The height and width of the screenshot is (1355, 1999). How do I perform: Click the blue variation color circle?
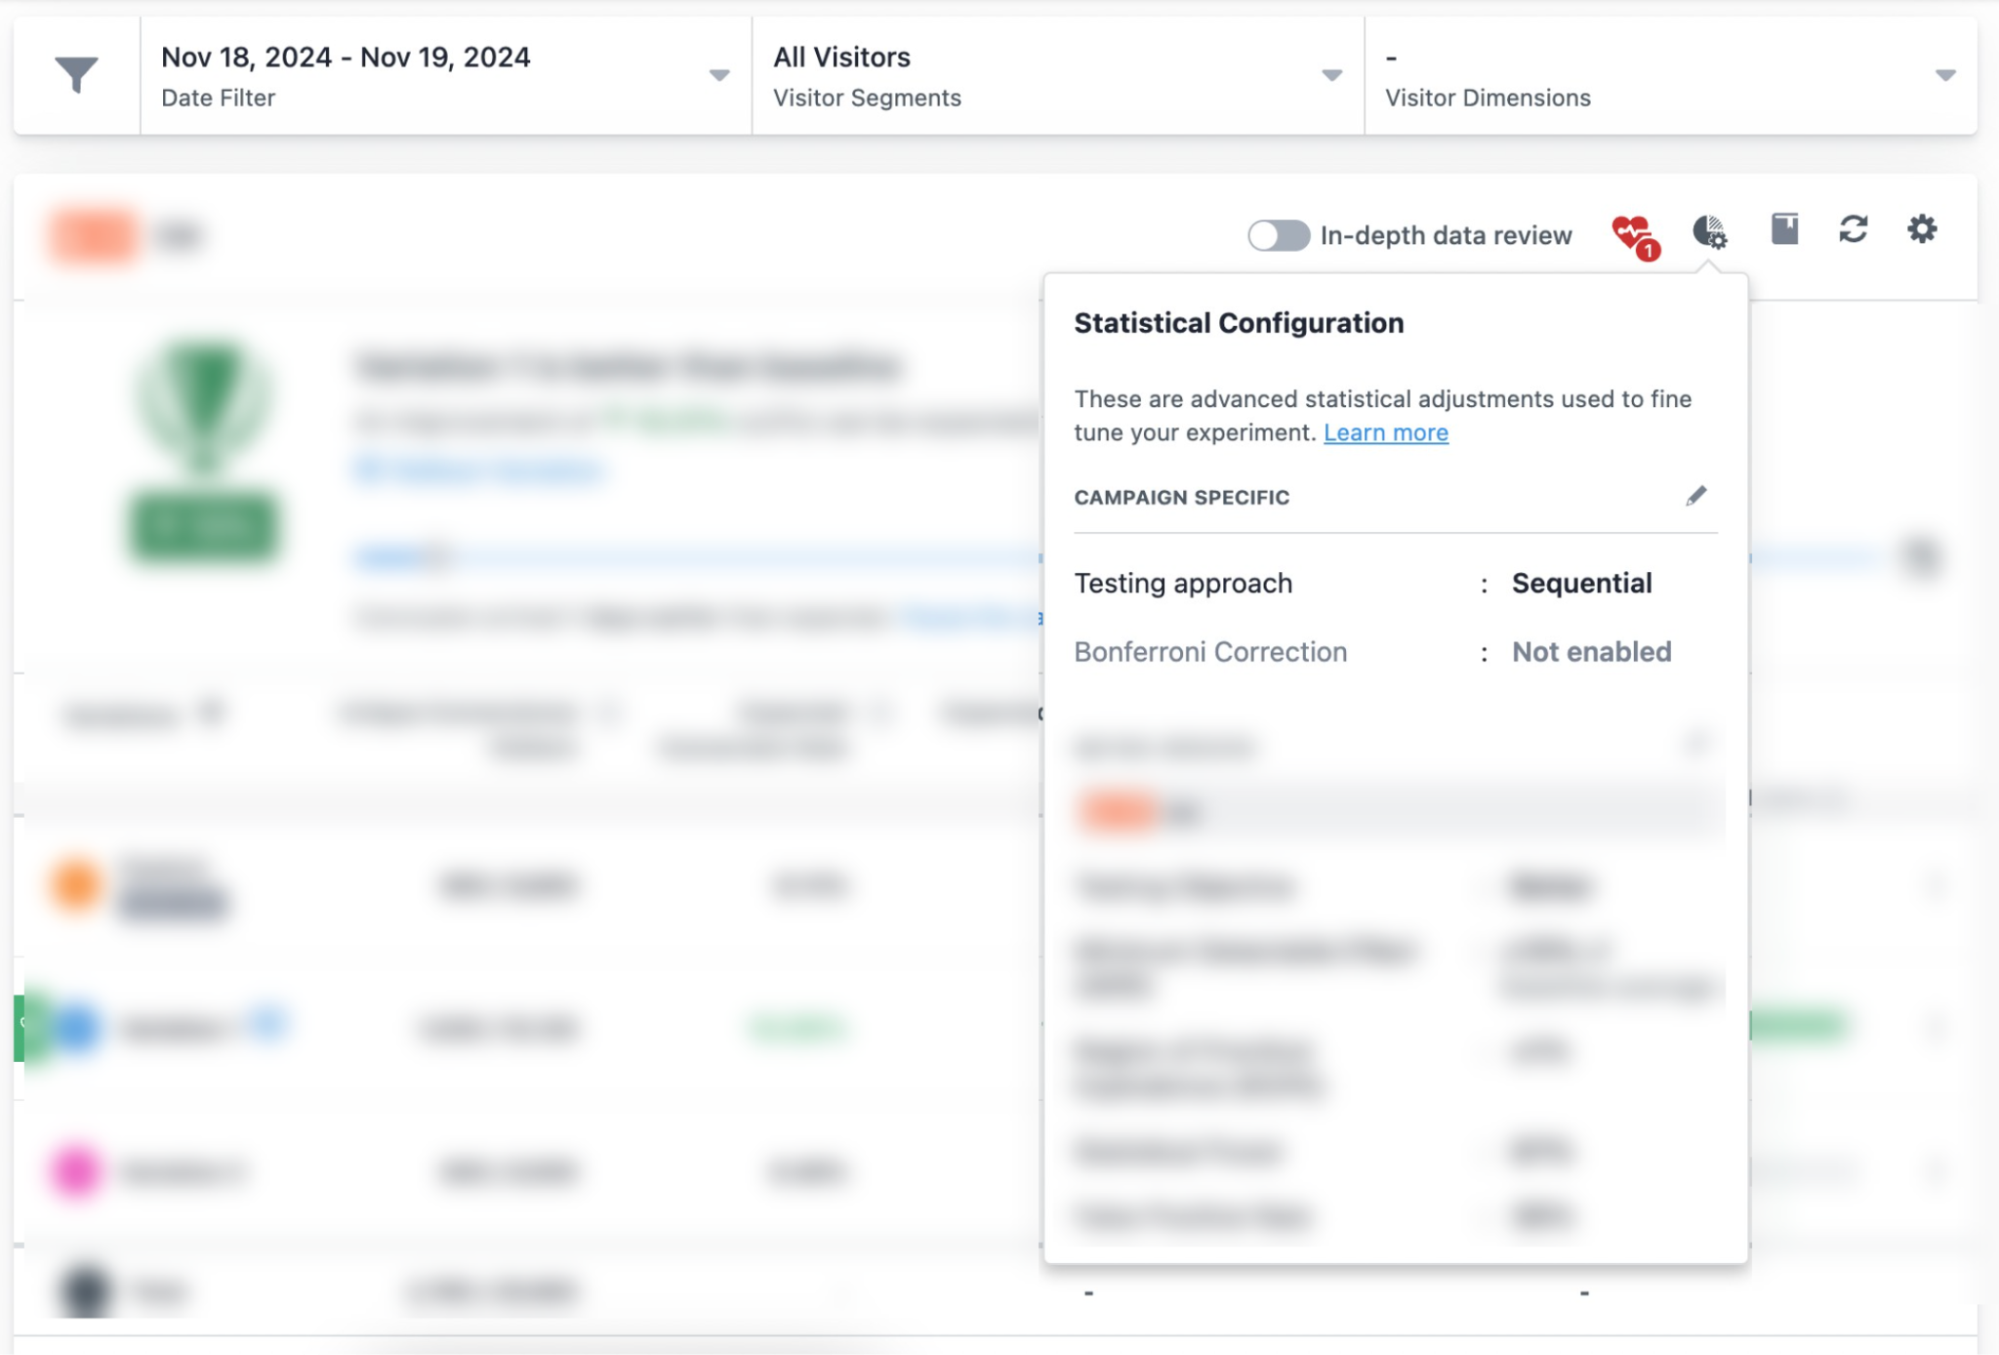(76, 1027)
